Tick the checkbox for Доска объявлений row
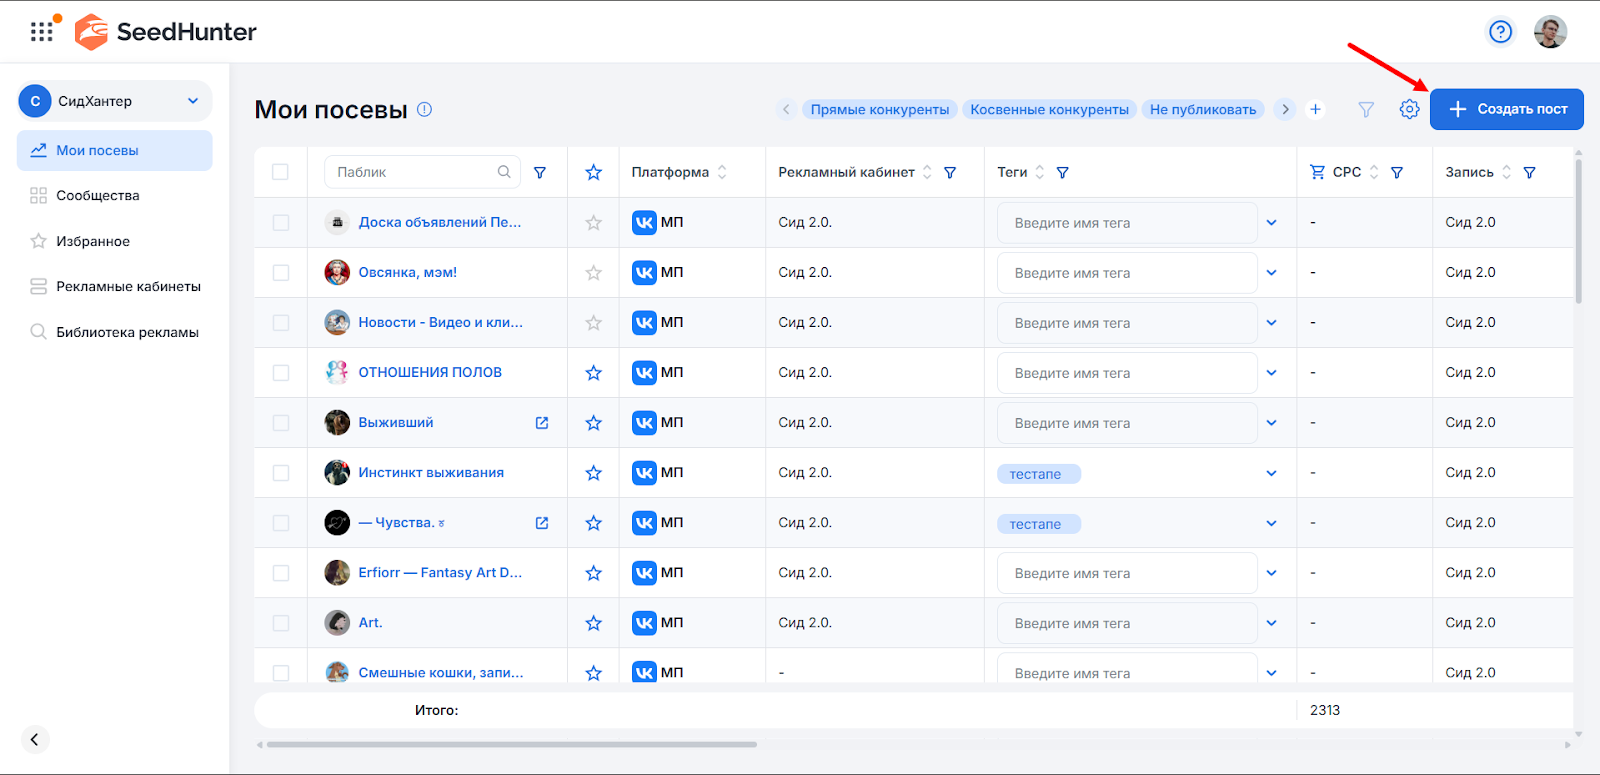 [x=280, y=223]
